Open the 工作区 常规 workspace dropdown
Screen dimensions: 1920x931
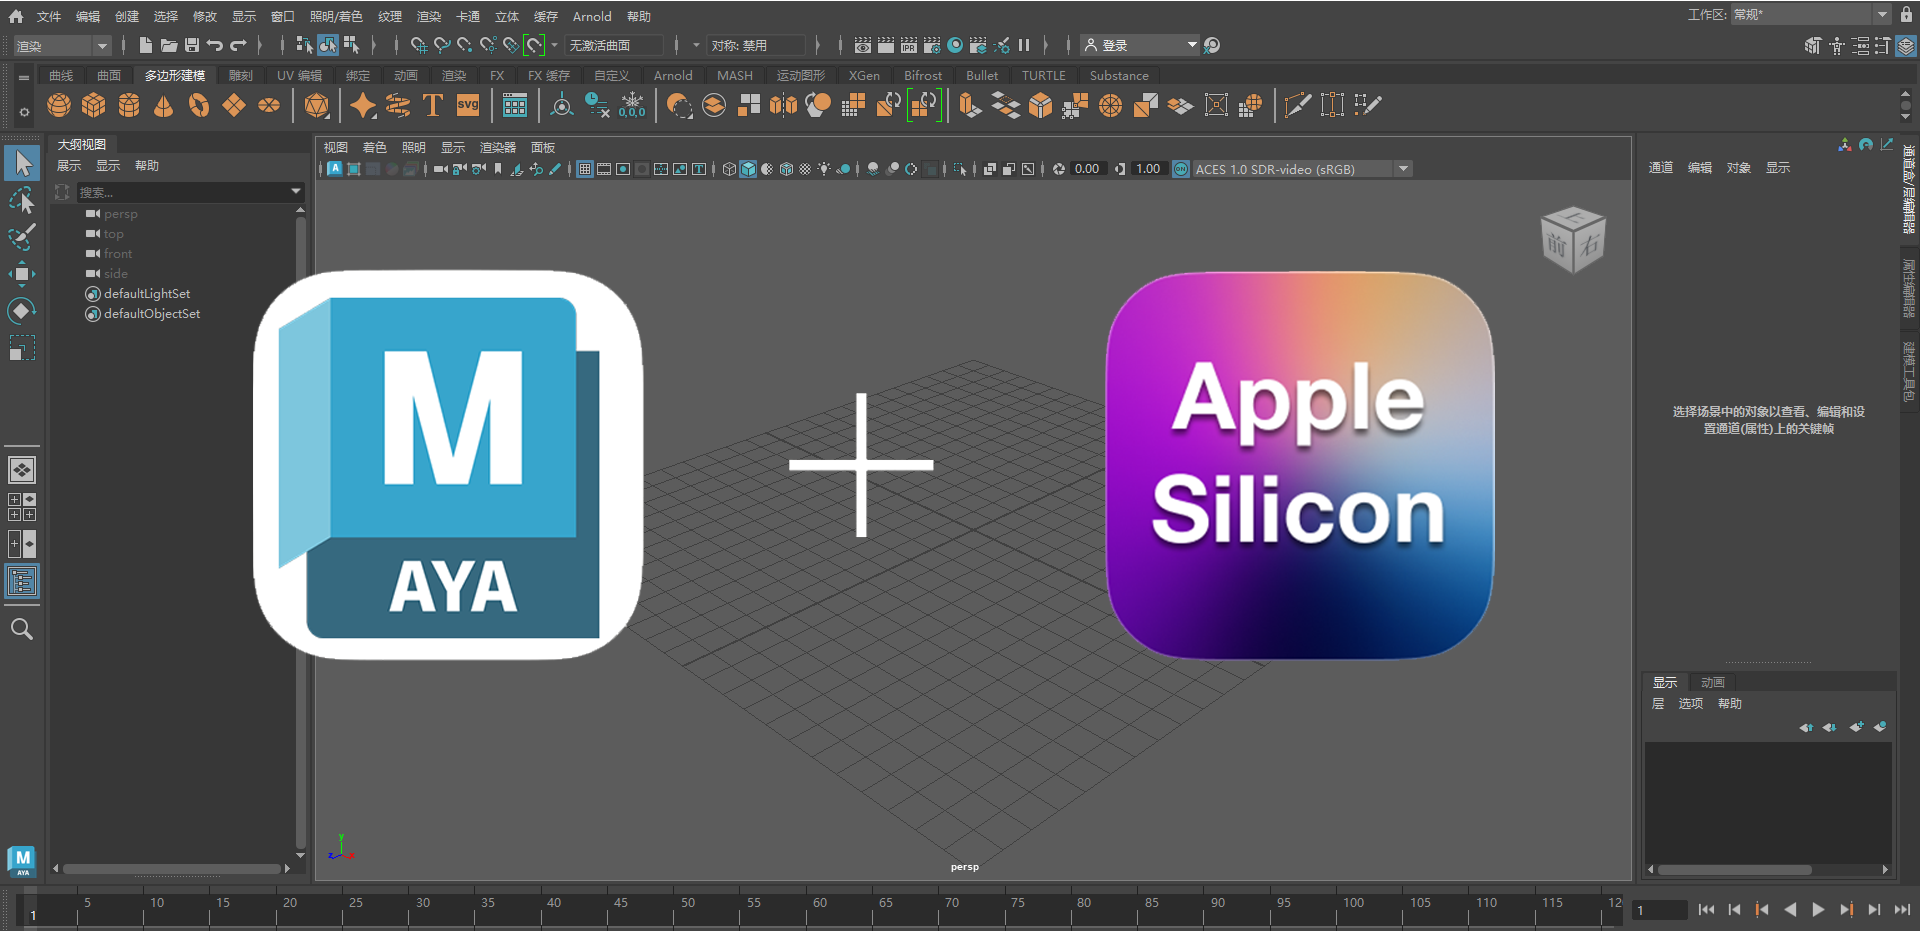1810,15
